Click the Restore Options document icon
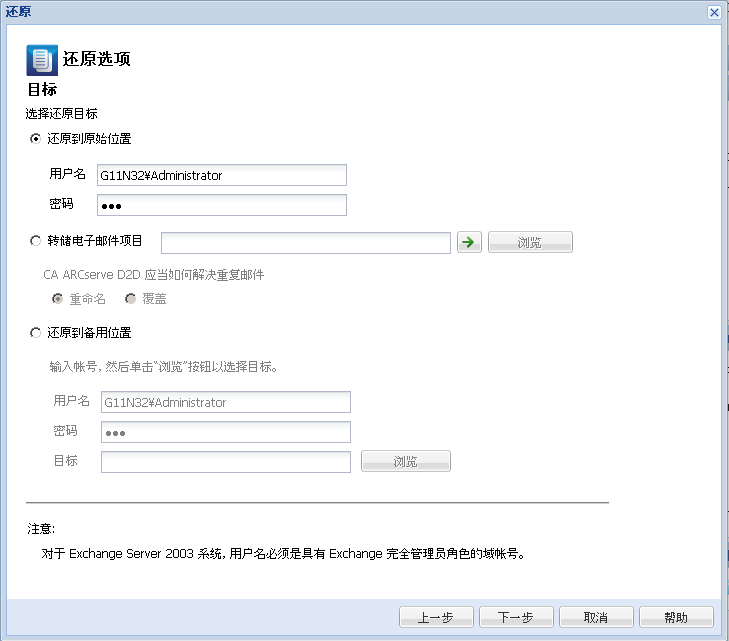This screenshot has width=729, height=641. coord(42,60)
